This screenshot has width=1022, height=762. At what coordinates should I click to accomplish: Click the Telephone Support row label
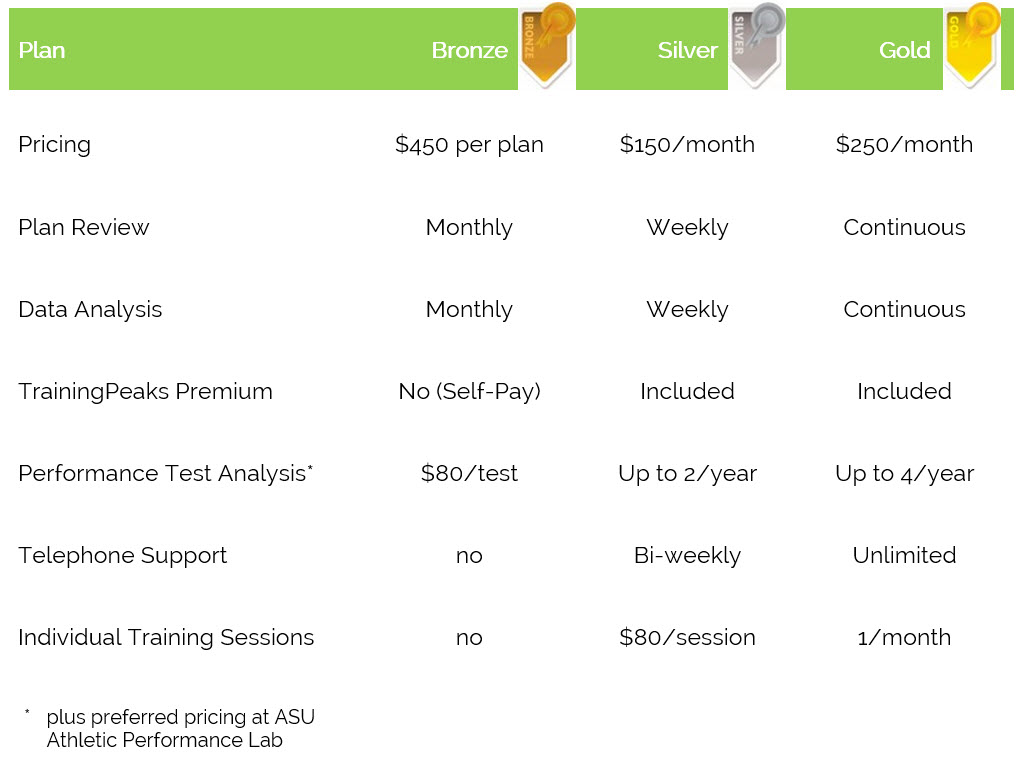(x=123, y=555)
